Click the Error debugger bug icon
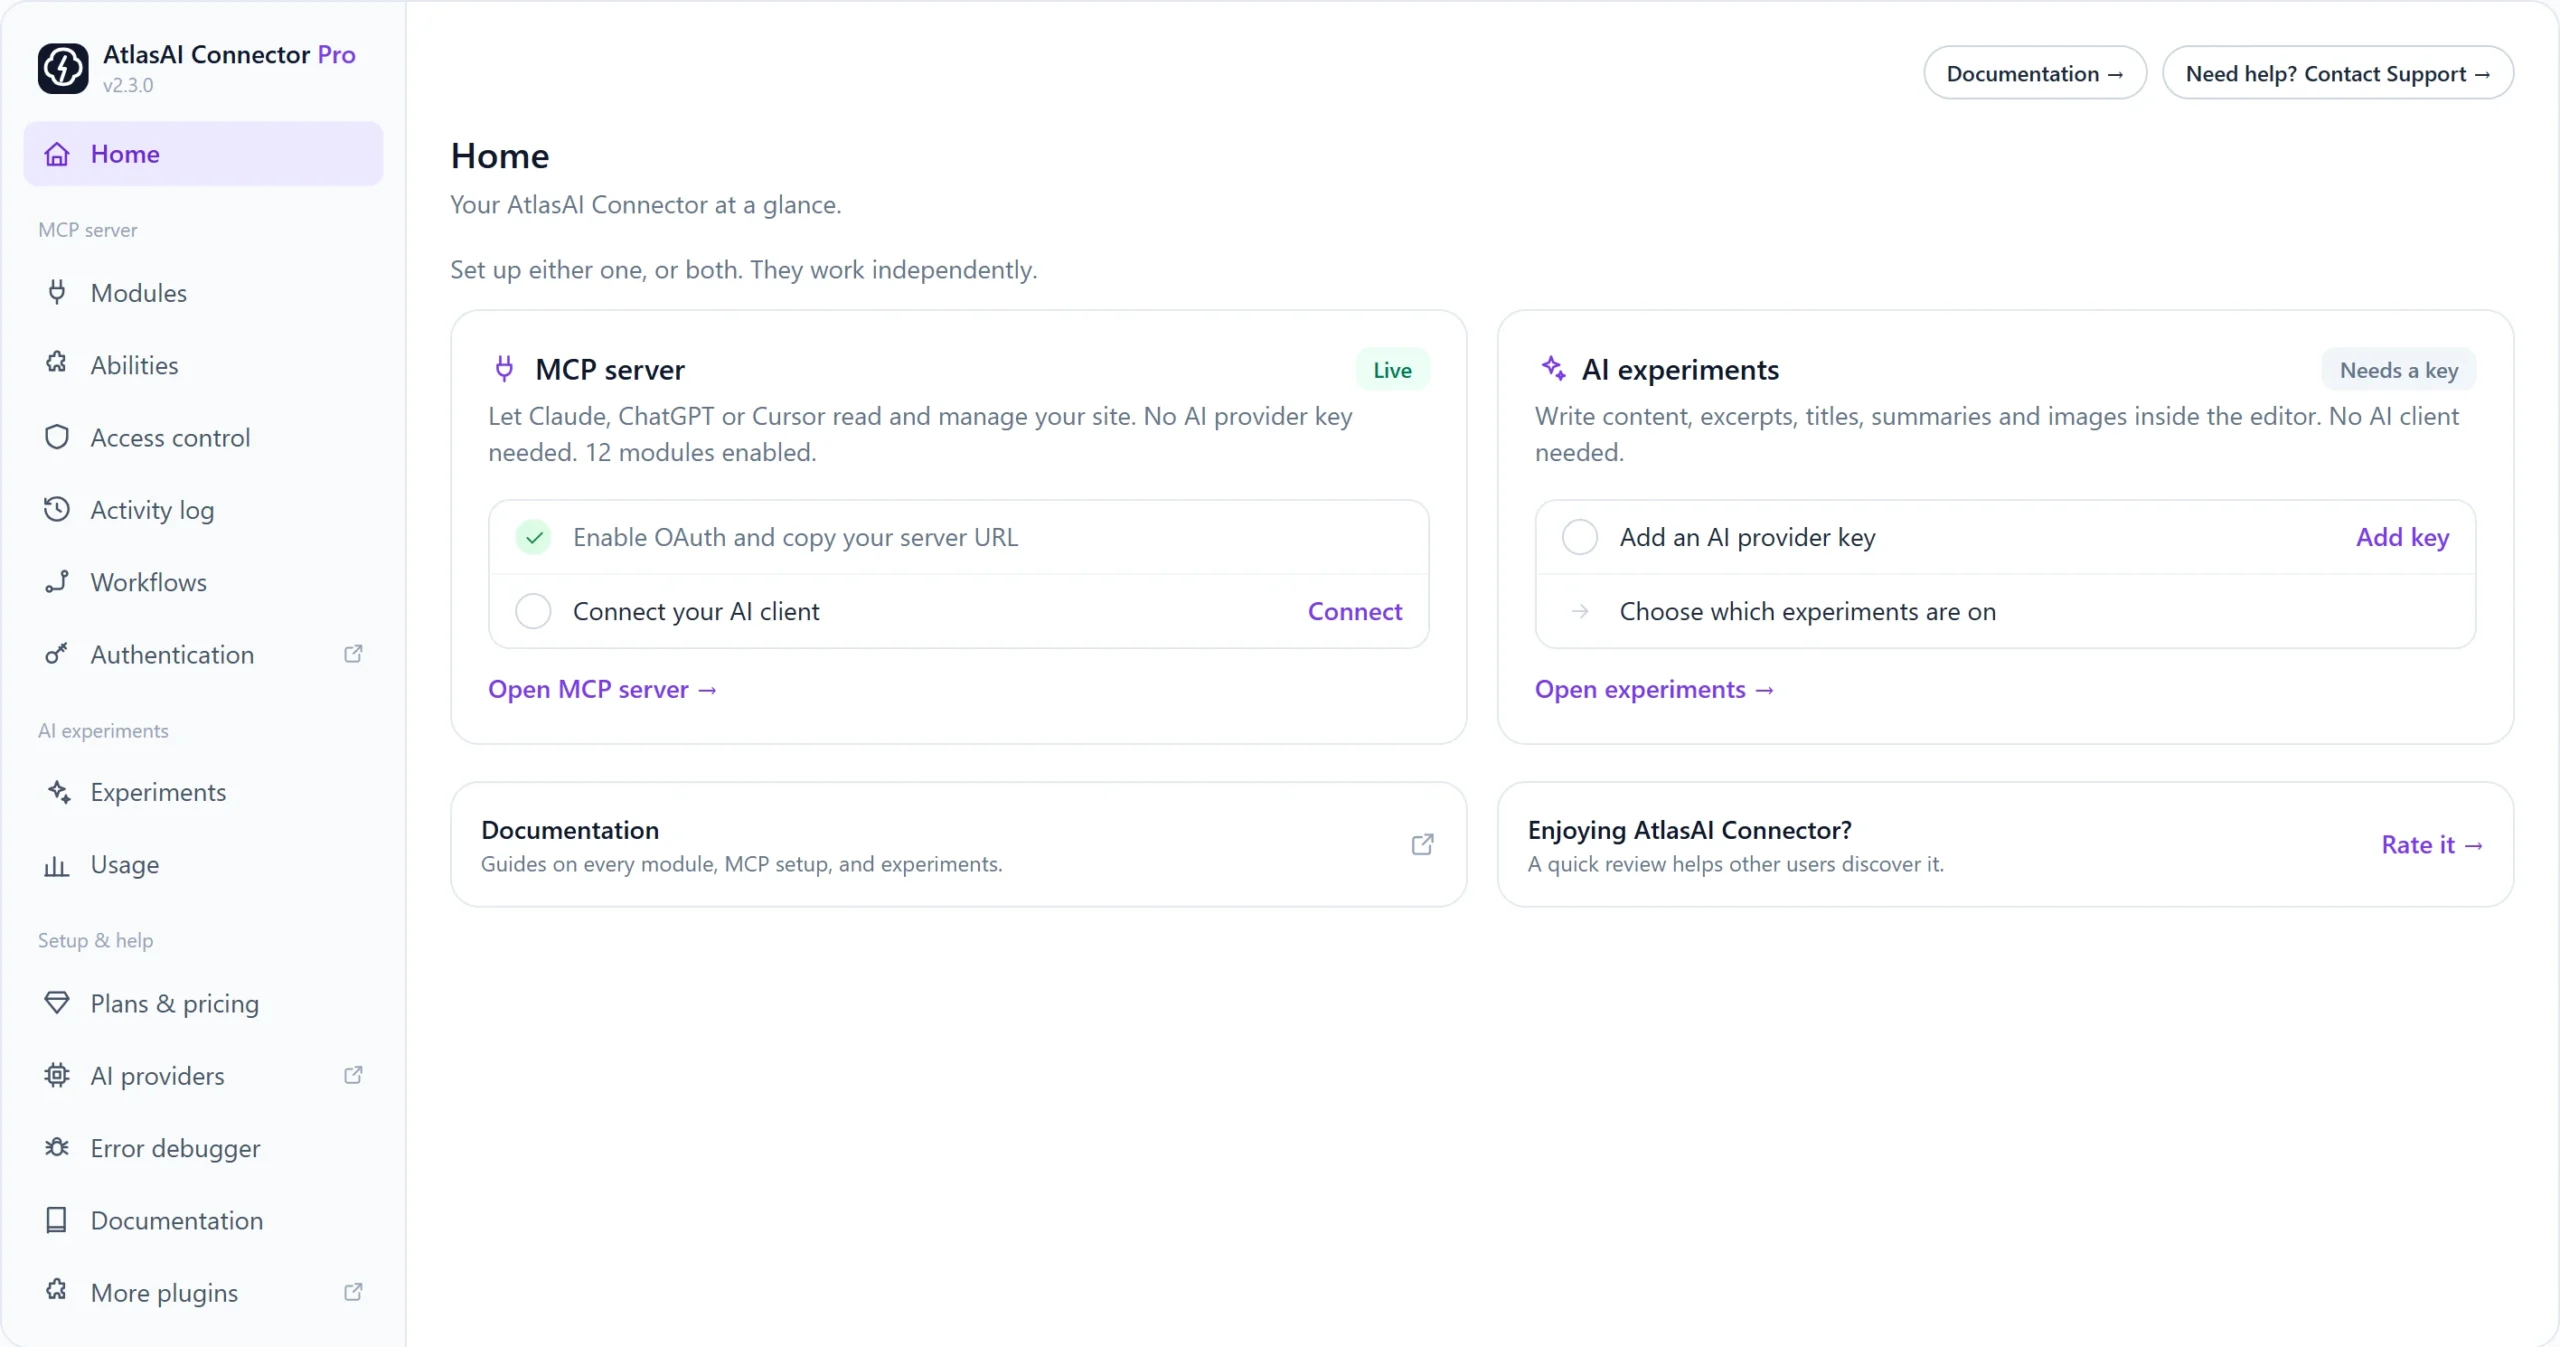The image size is (2560, 1347). [57, 1147]
